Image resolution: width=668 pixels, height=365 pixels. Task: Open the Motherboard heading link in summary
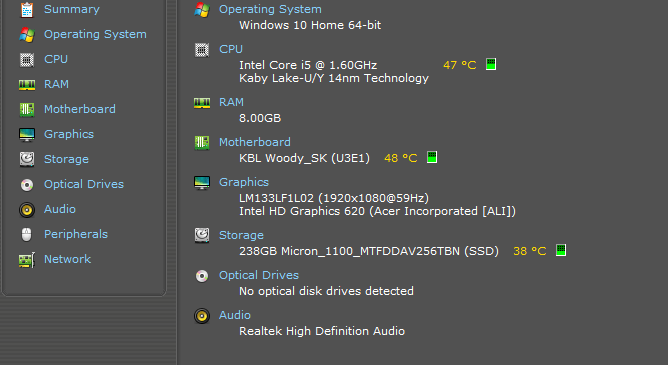[x=255, y=142]
